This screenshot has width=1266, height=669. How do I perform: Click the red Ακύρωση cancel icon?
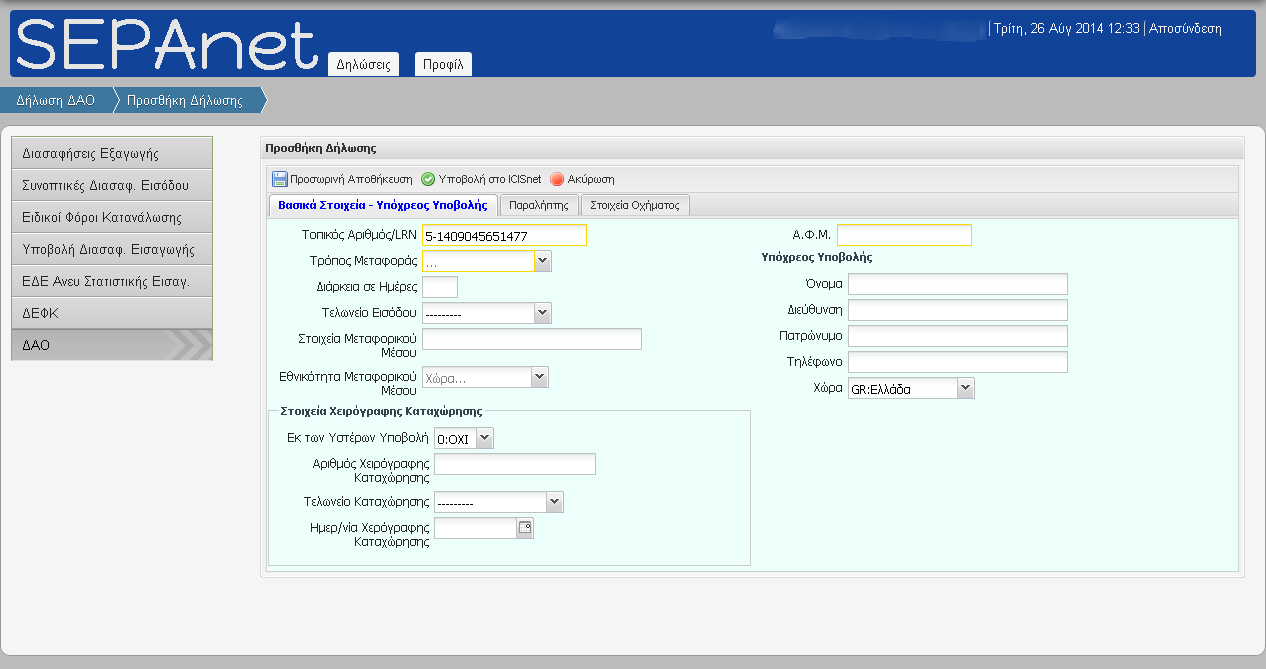[x=557, y=179]
